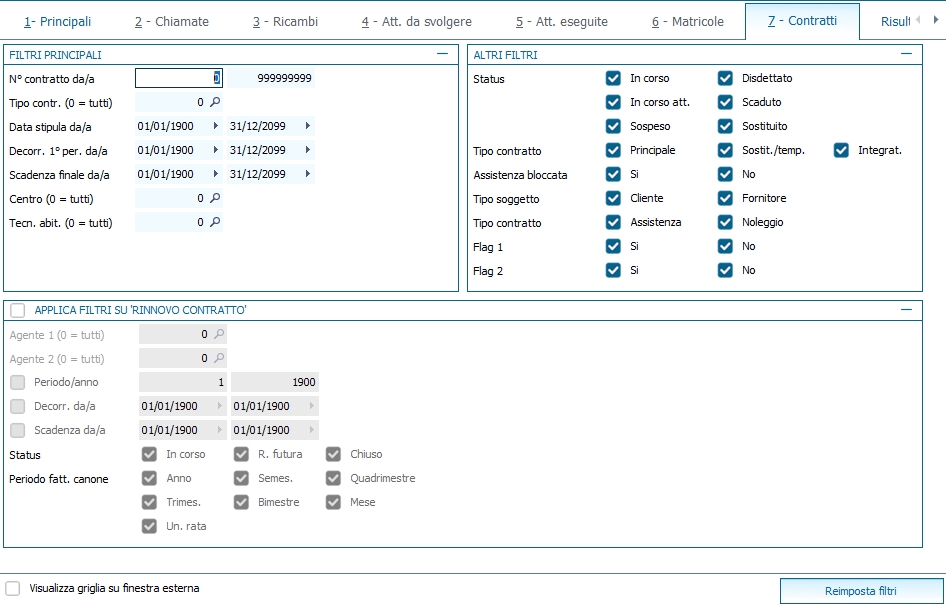Open date picker for Decorr. 1° per. end
The height and width of the screenshot is (604, 946).
click(x=308, y=150)
